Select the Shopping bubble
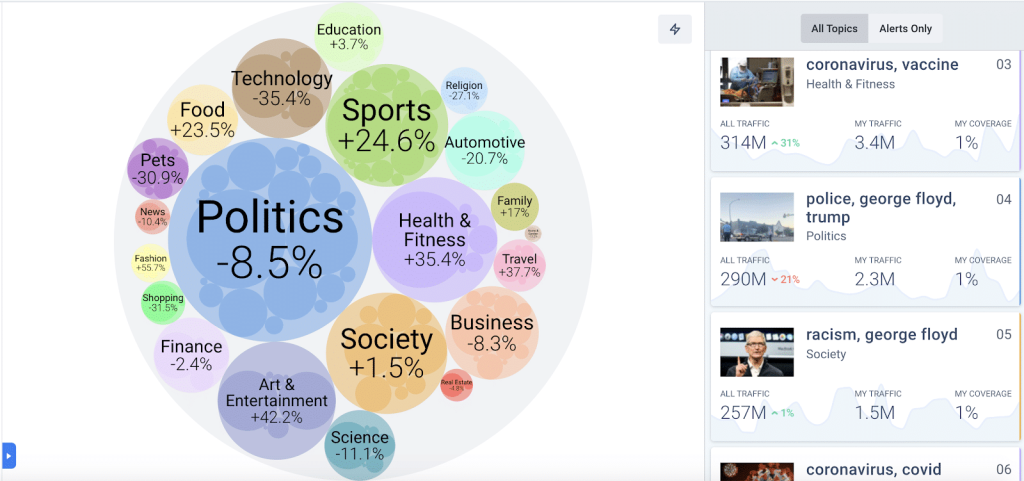 (x=163, y=303)
